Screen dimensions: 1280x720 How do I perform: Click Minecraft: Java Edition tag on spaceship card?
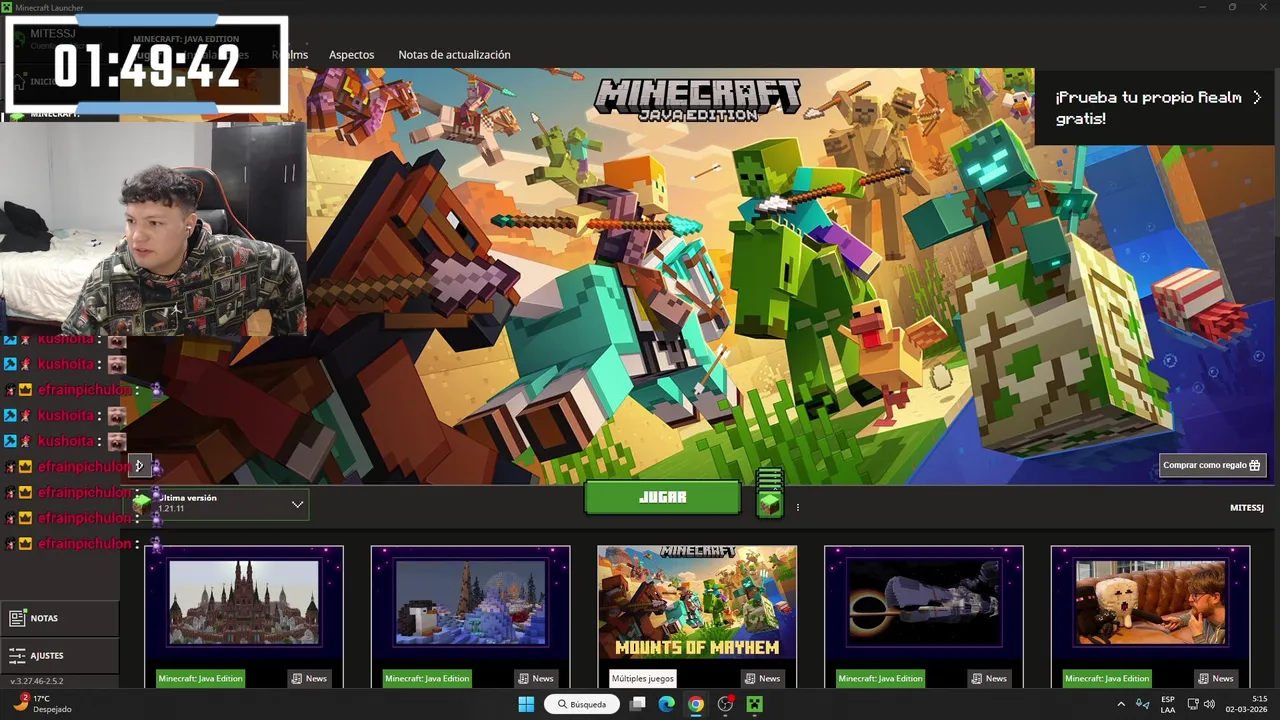[880, 678]
